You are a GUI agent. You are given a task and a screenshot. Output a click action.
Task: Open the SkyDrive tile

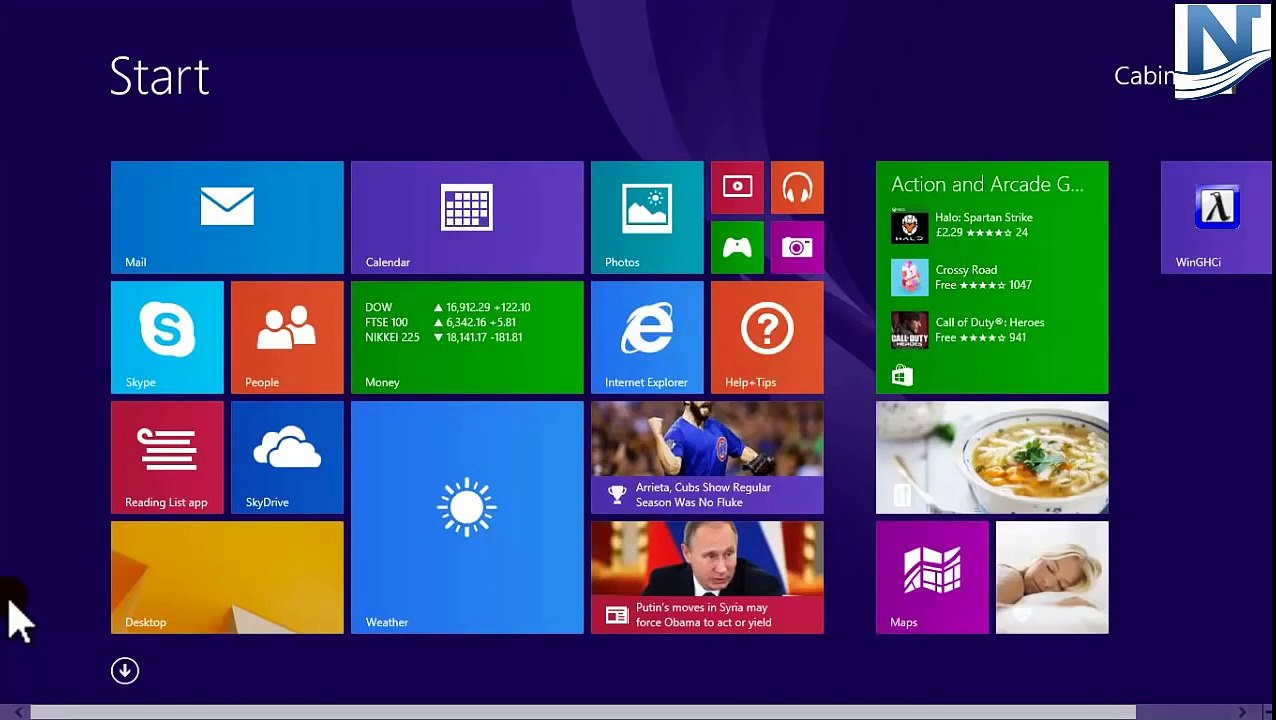click(x=287, y=457)
